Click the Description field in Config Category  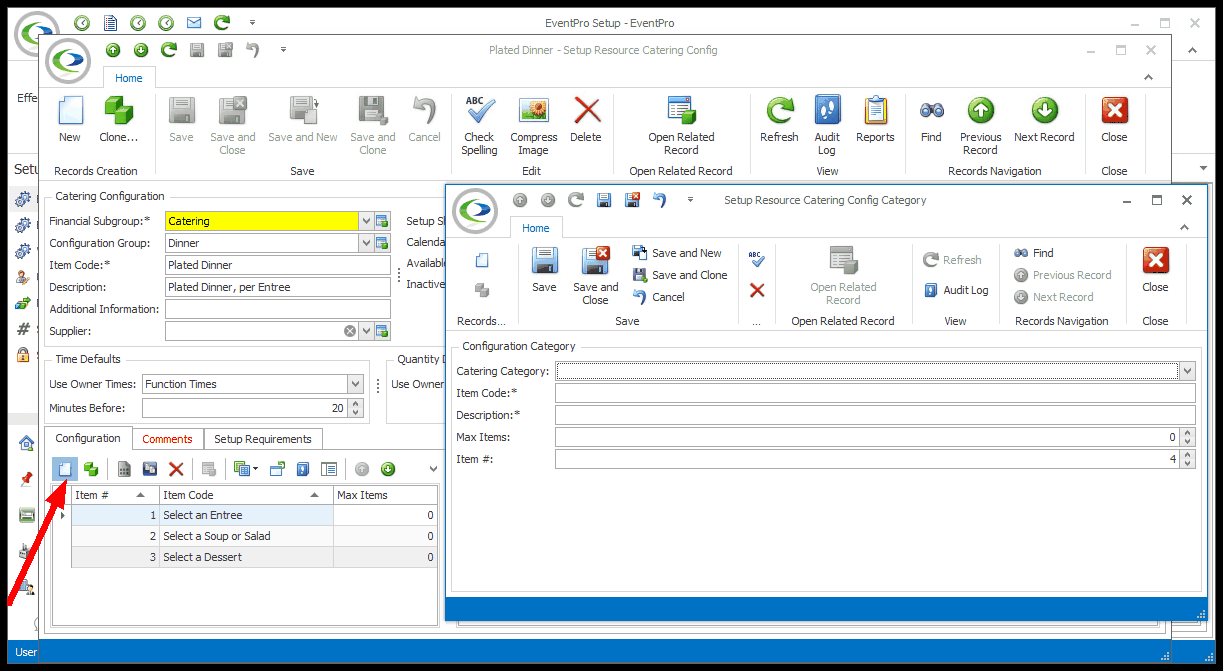875,415
